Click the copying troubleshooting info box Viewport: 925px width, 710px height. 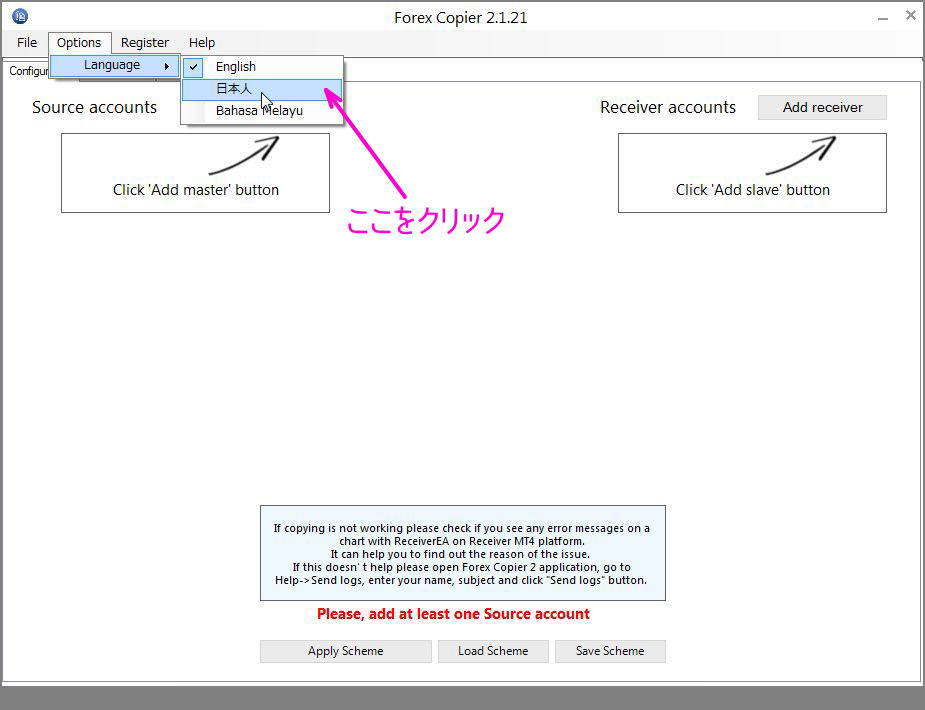pos(462,553)
